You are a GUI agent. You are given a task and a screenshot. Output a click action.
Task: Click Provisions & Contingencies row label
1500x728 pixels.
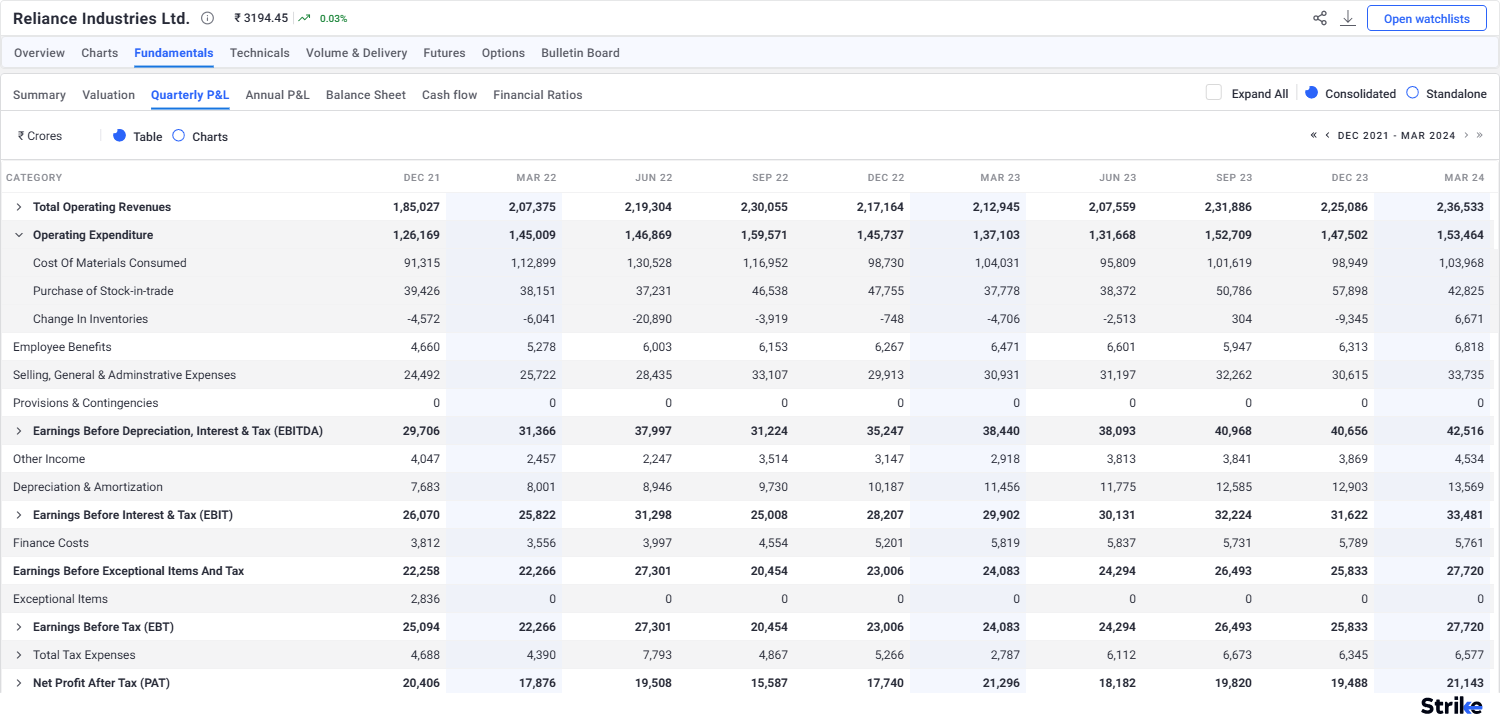click(x=85, y=403)
